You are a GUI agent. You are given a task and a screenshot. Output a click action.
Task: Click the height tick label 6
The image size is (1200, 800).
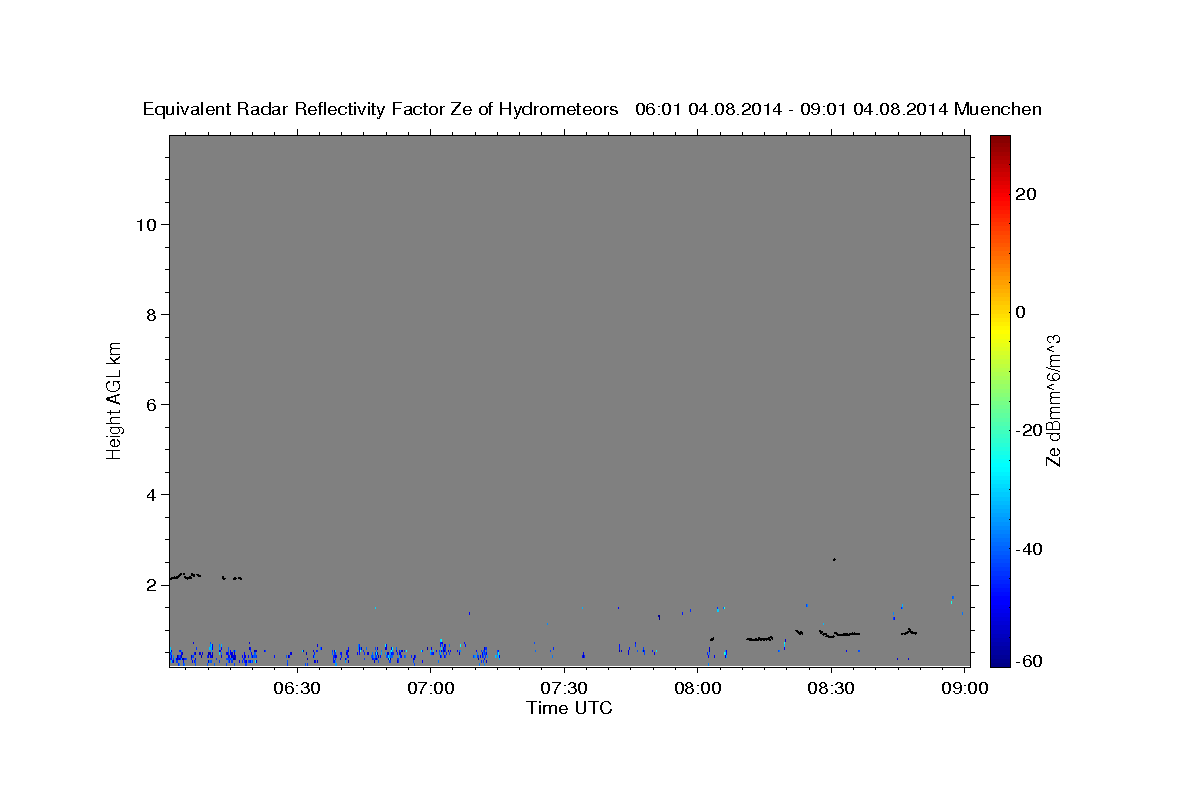153,405
